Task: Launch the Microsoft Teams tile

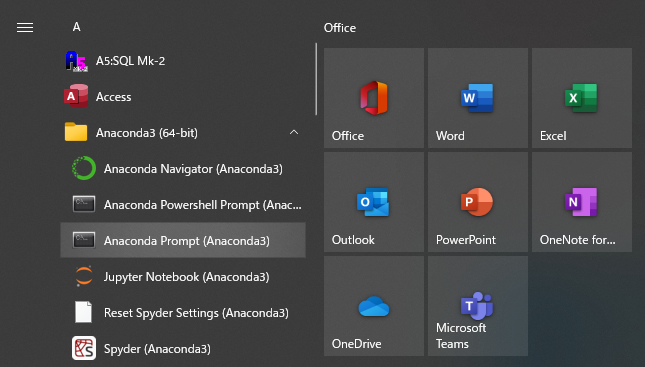Action: [478, 306]
